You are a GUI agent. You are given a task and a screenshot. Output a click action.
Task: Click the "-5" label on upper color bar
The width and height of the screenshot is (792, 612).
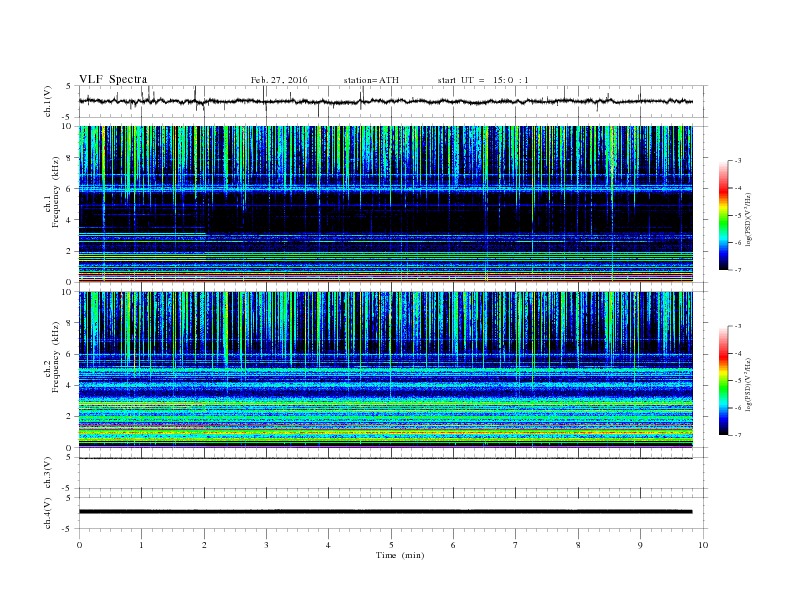click(x=738, y=216)
